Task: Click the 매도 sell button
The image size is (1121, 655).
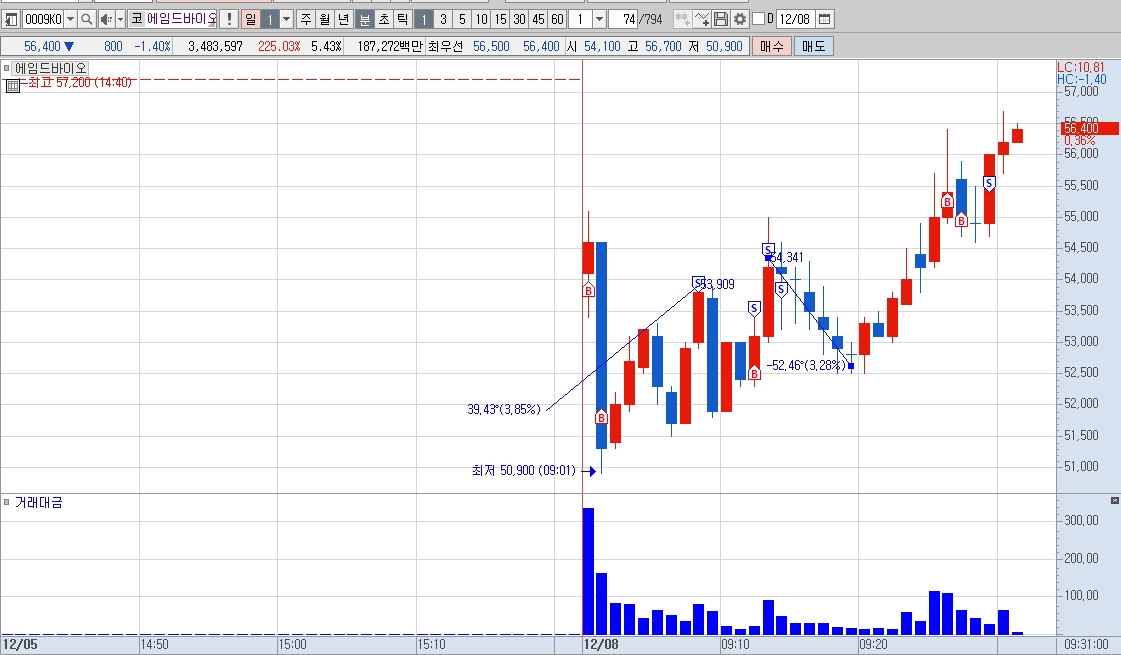Action: 813,46
